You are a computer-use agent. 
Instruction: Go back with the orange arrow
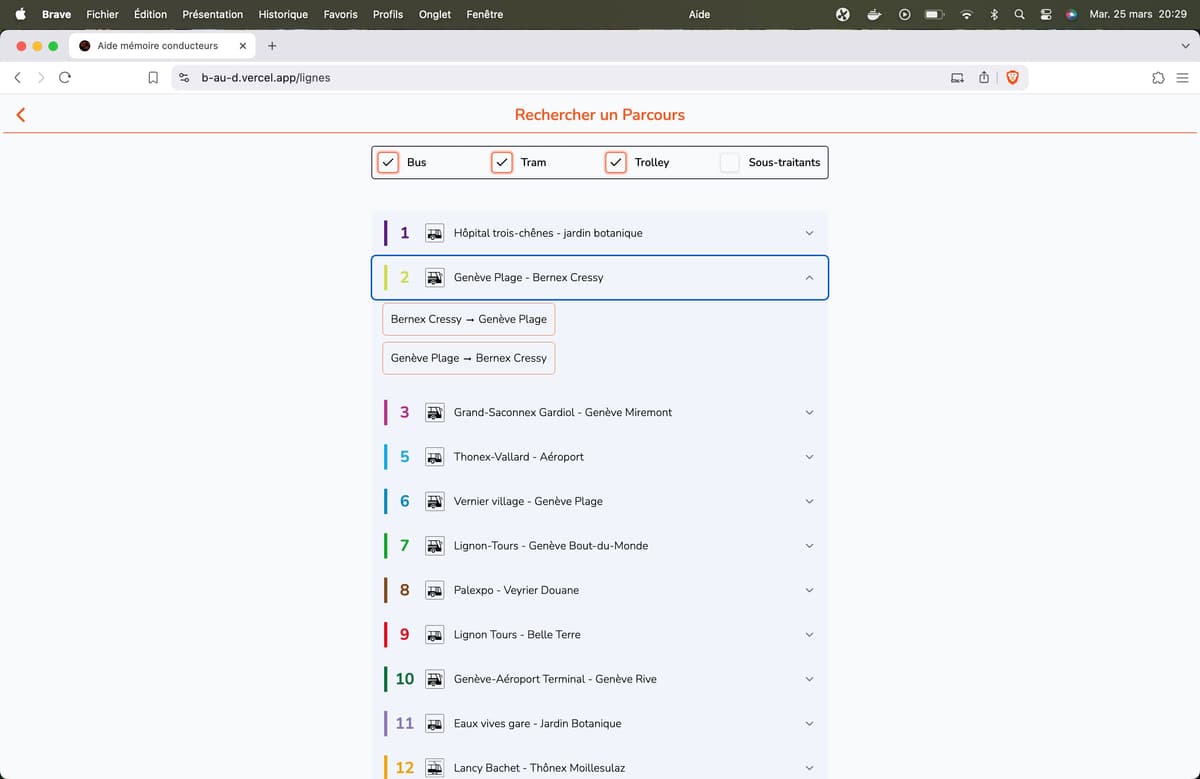pos(20,115)
